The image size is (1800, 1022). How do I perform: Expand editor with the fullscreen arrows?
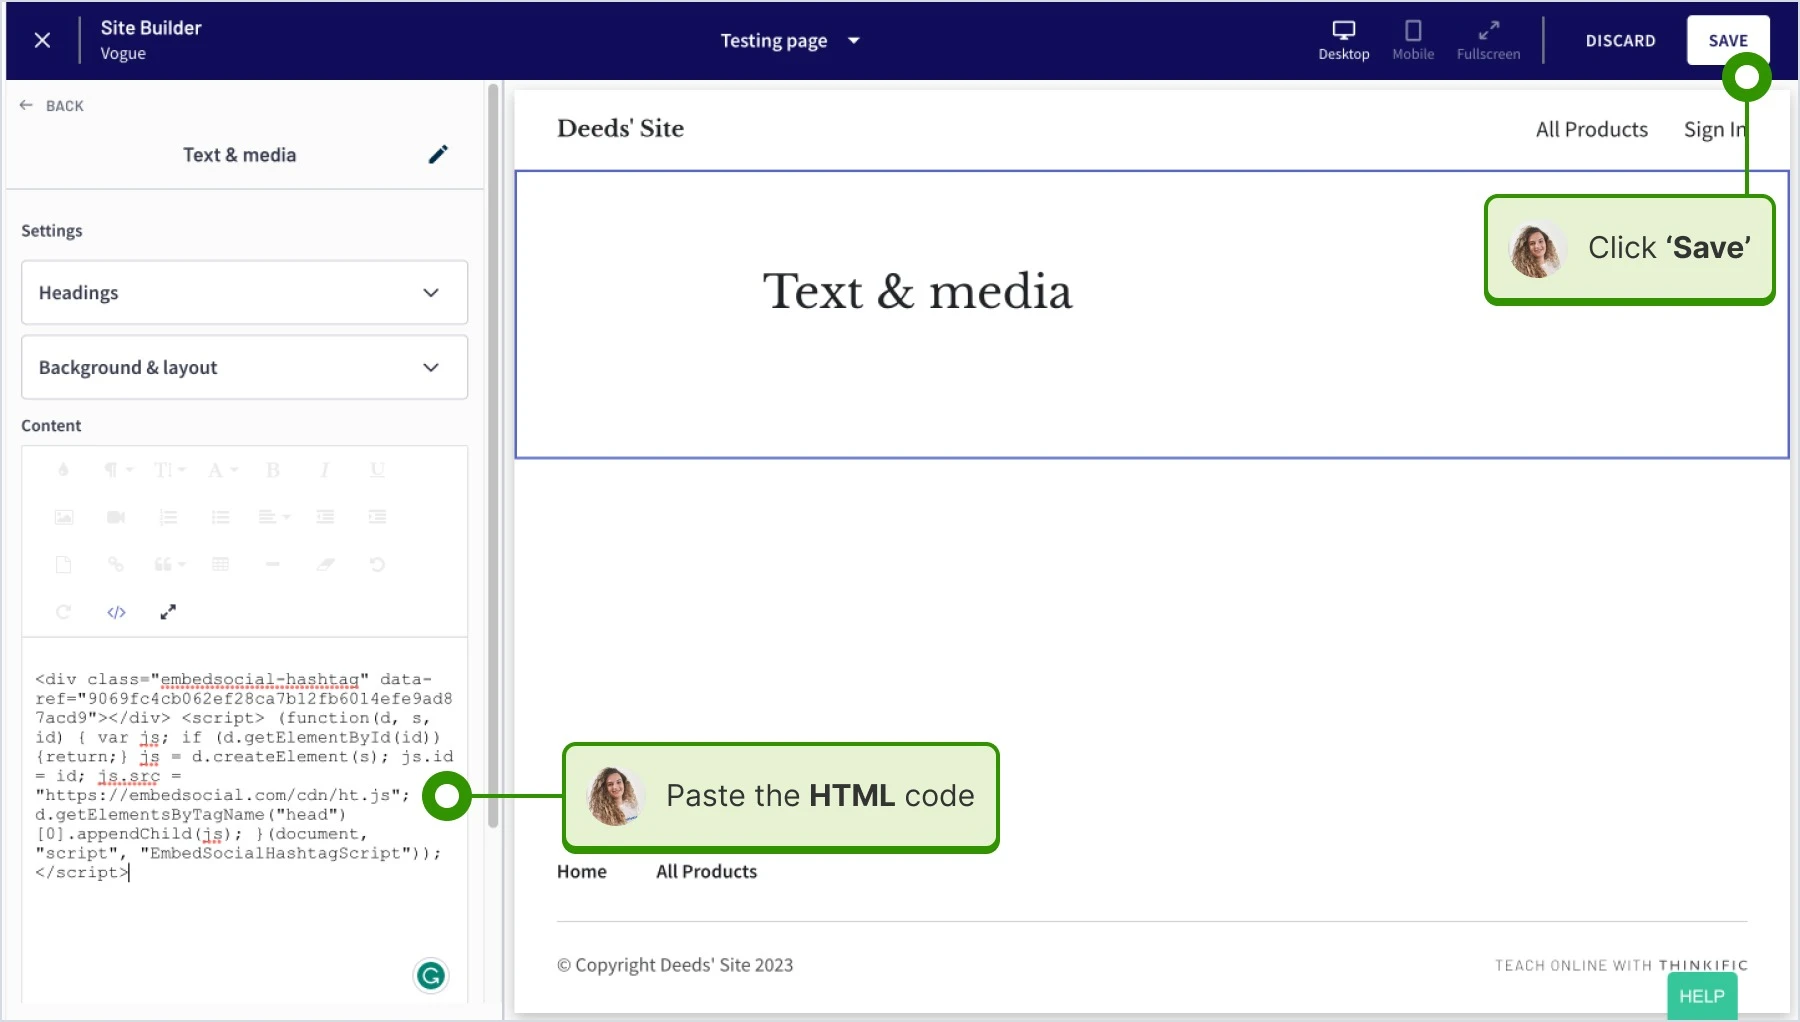click(x=168, y=612)
